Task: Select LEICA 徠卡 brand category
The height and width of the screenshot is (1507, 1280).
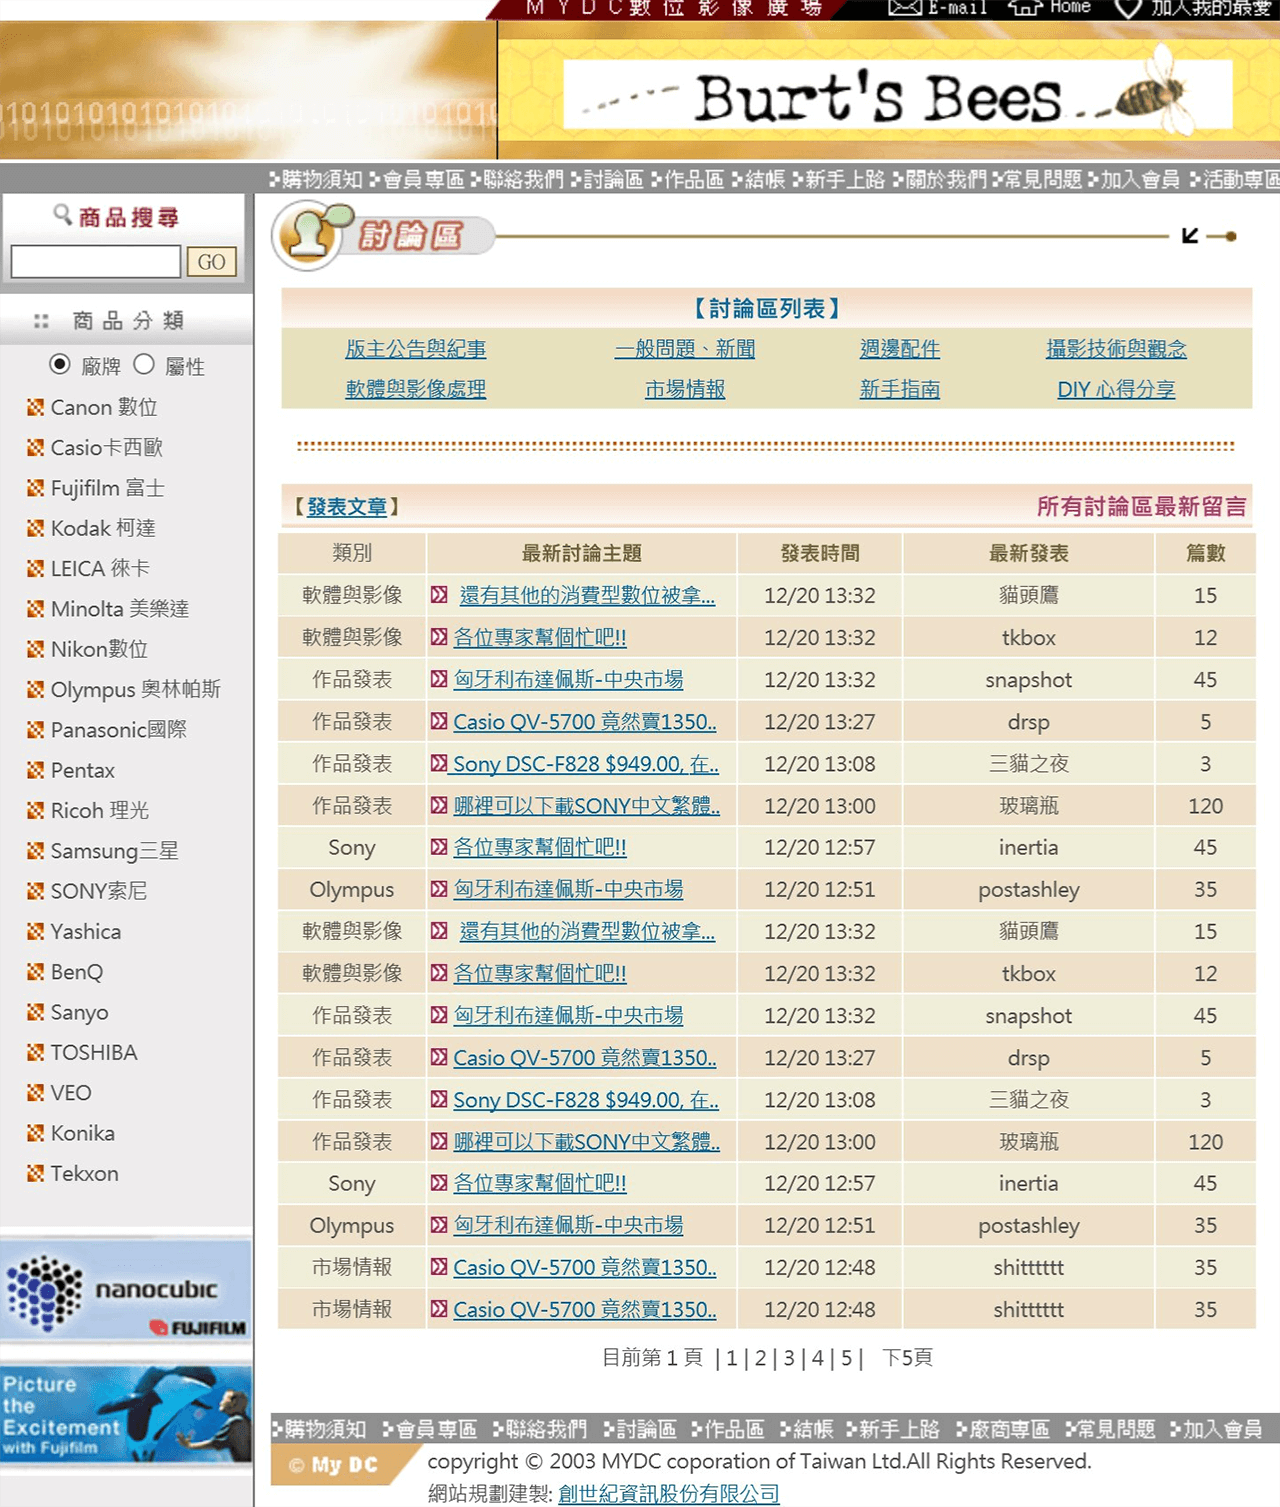Action: (100, 568)
